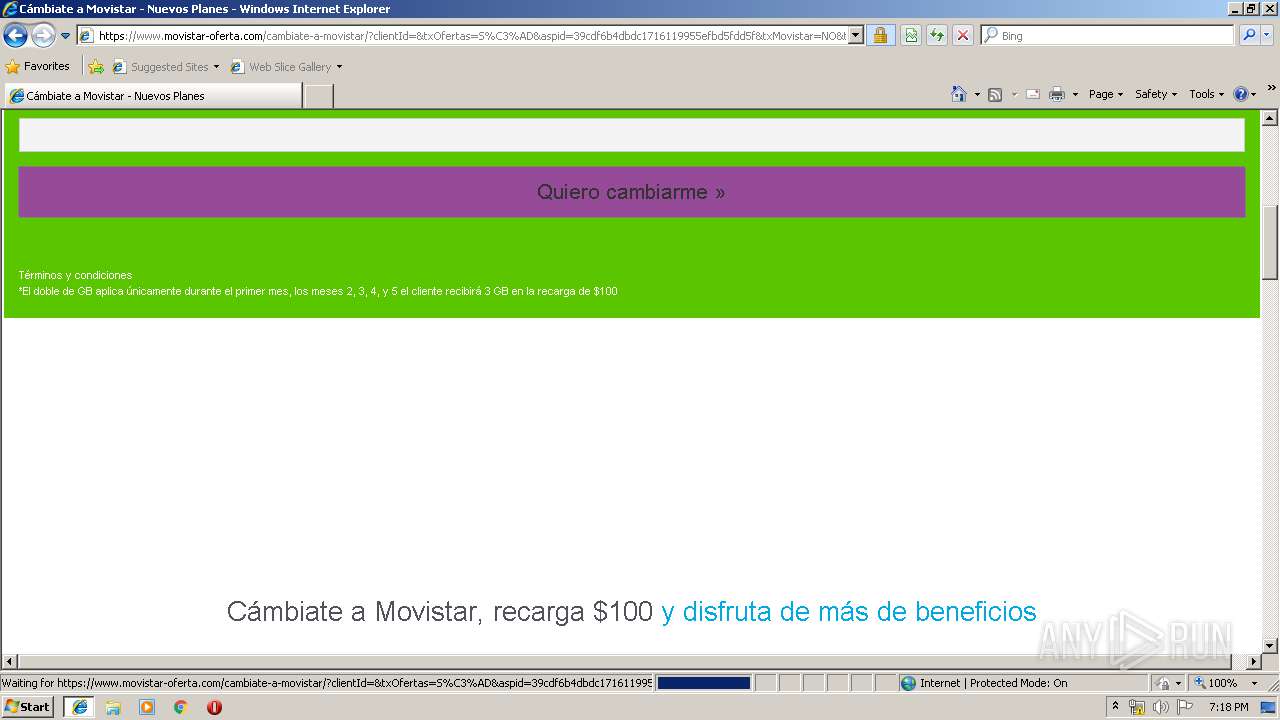Viewport: 1280px width, 720px height.
Task: Click the Home icon
Action: 959,94
